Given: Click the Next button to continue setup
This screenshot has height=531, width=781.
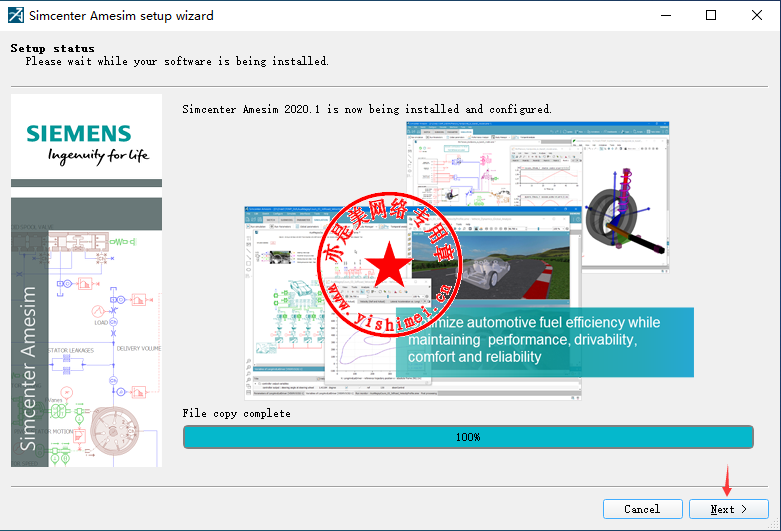Looking at the screenshot, I should [729, 509].
